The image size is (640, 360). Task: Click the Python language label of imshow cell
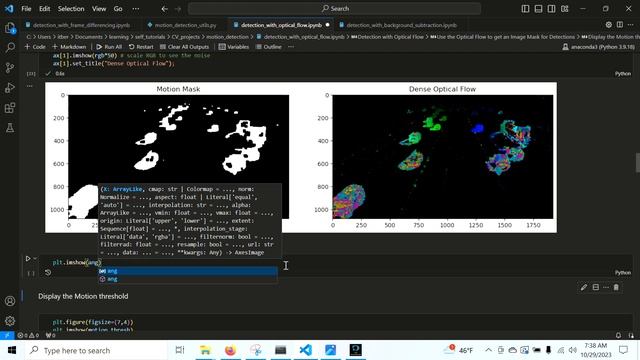[x=623, y=273]
